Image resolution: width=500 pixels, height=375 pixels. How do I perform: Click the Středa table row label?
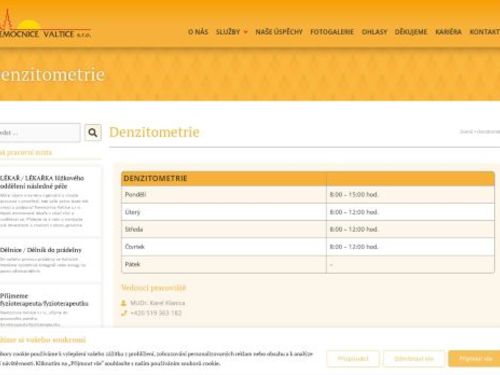(x=134, y=229)
